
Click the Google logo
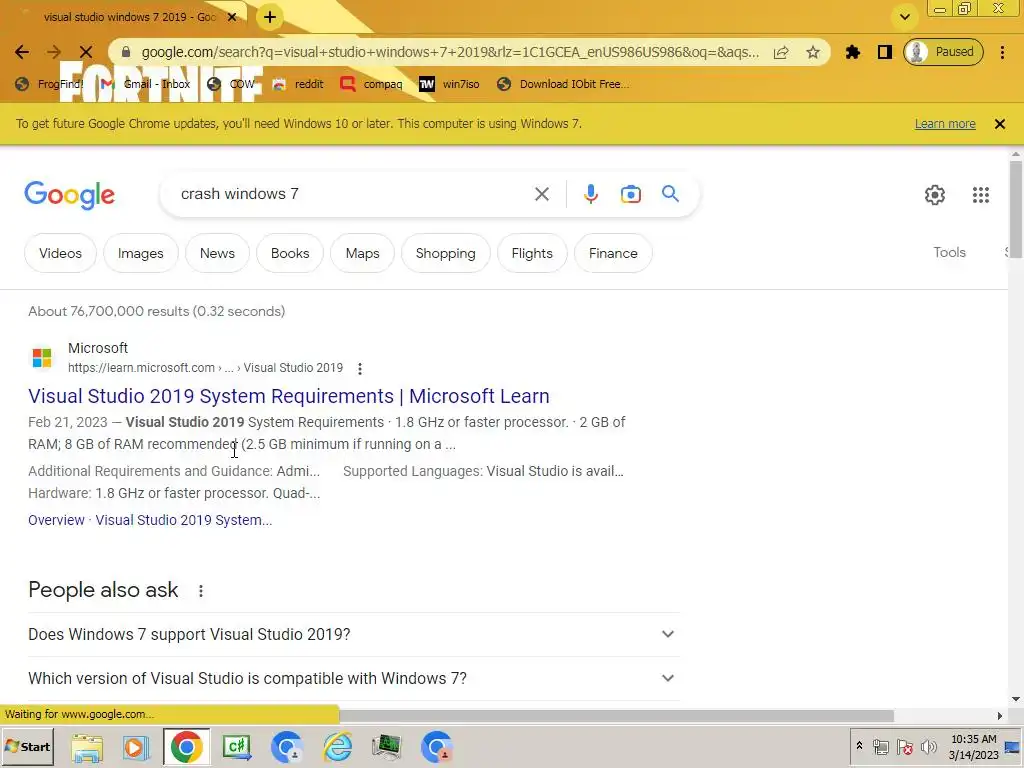(x=70, y=195)
